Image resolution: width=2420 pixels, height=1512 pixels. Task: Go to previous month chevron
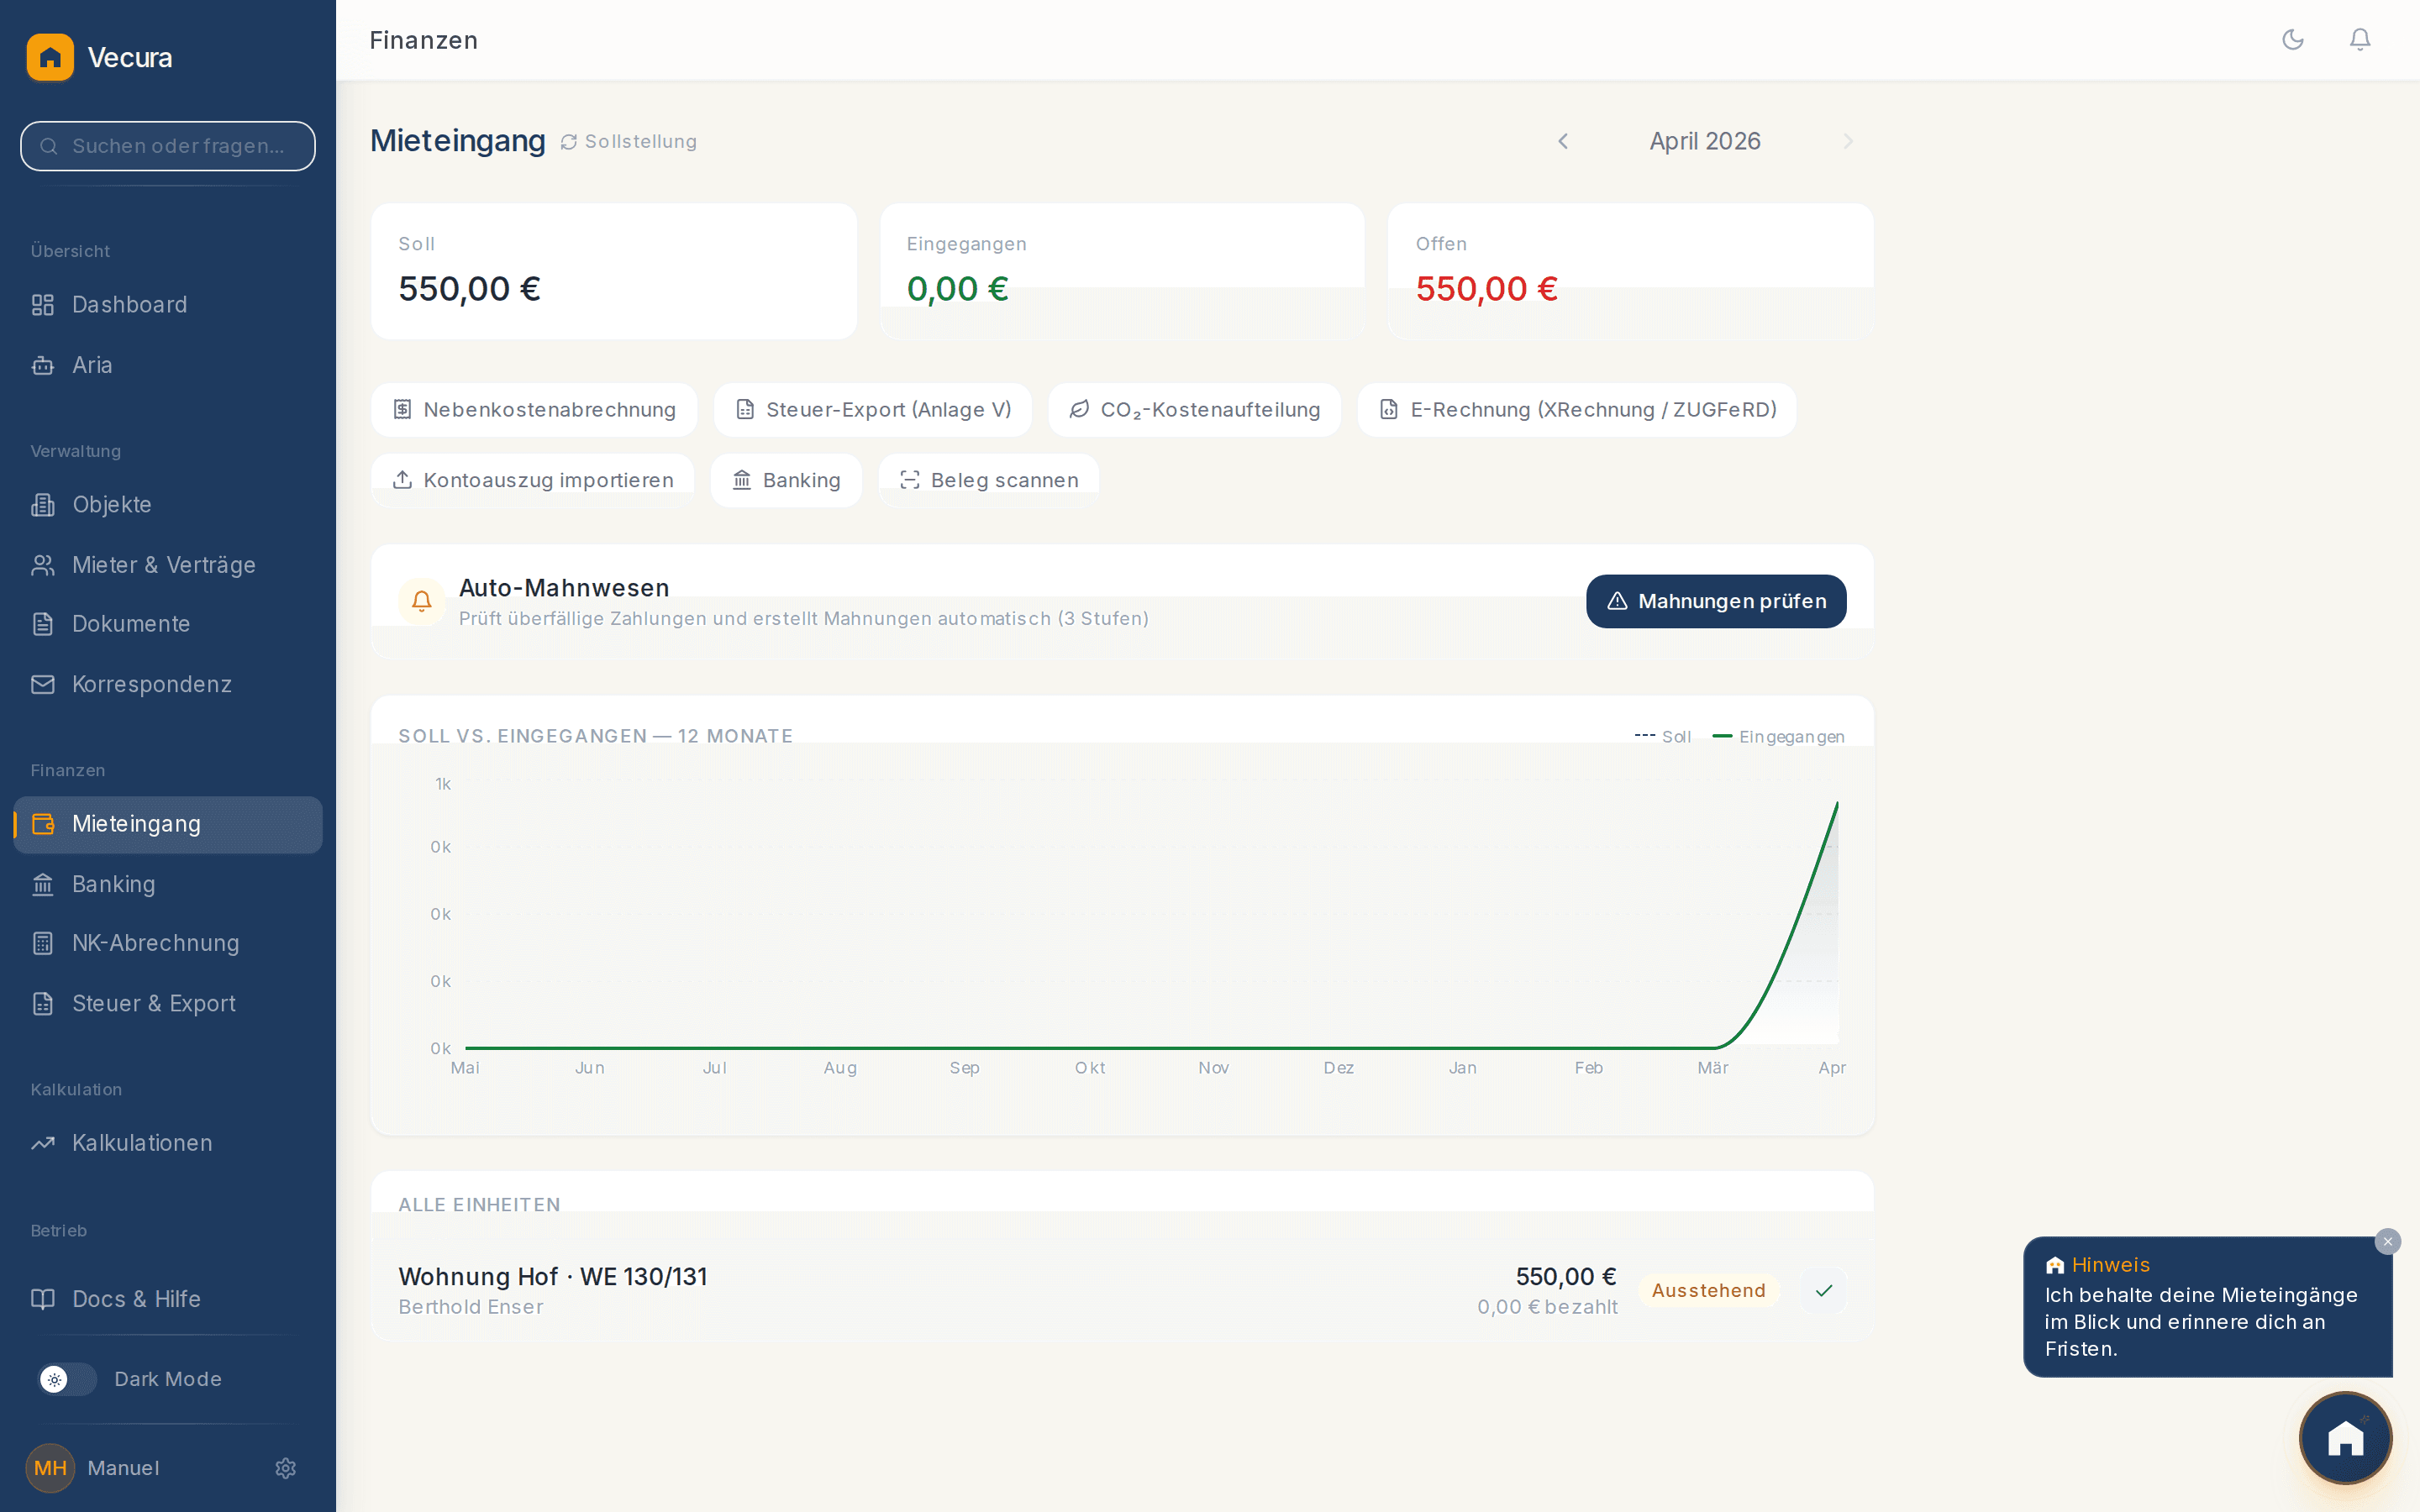coord(1563,142)
